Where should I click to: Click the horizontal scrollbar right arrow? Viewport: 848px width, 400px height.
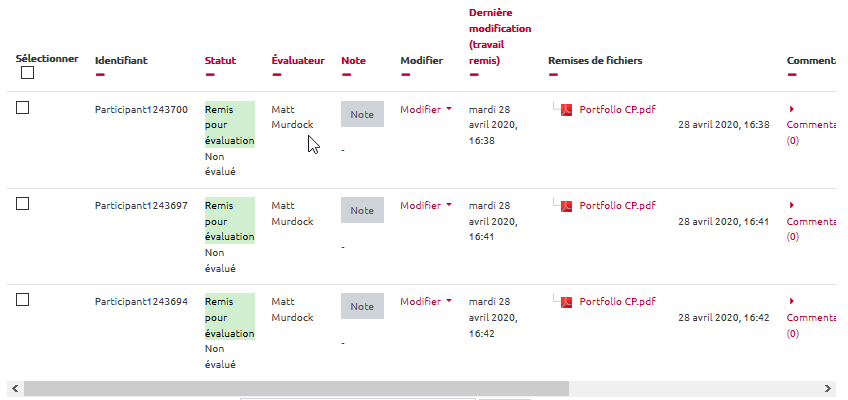[x=828, y=388]
